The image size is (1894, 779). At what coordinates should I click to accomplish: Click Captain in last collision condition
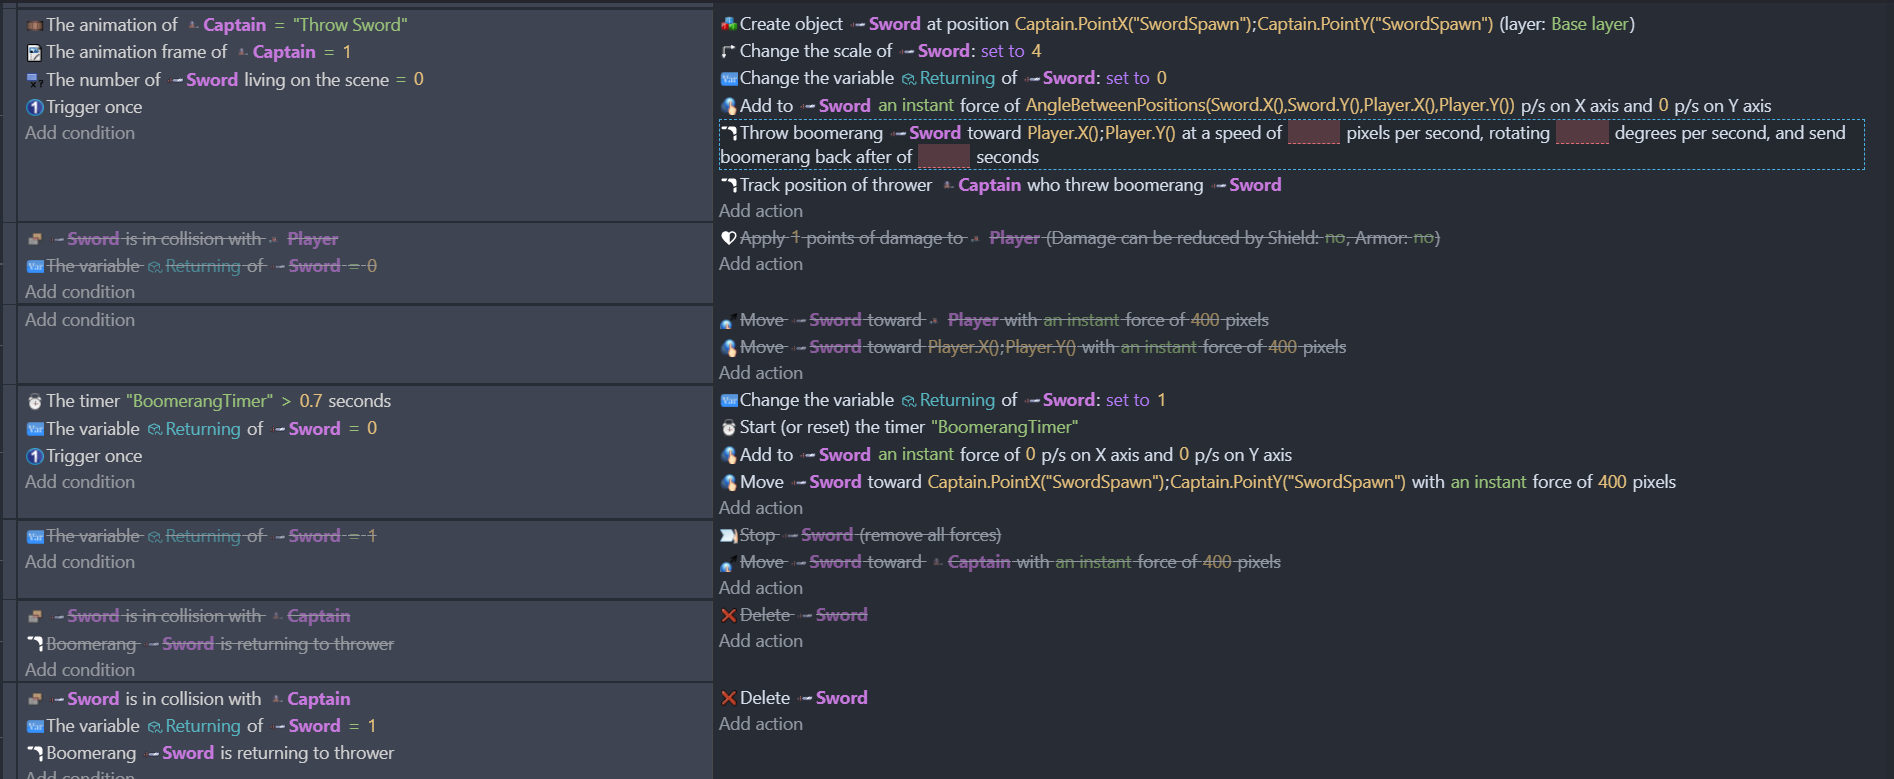click(318, 699)
